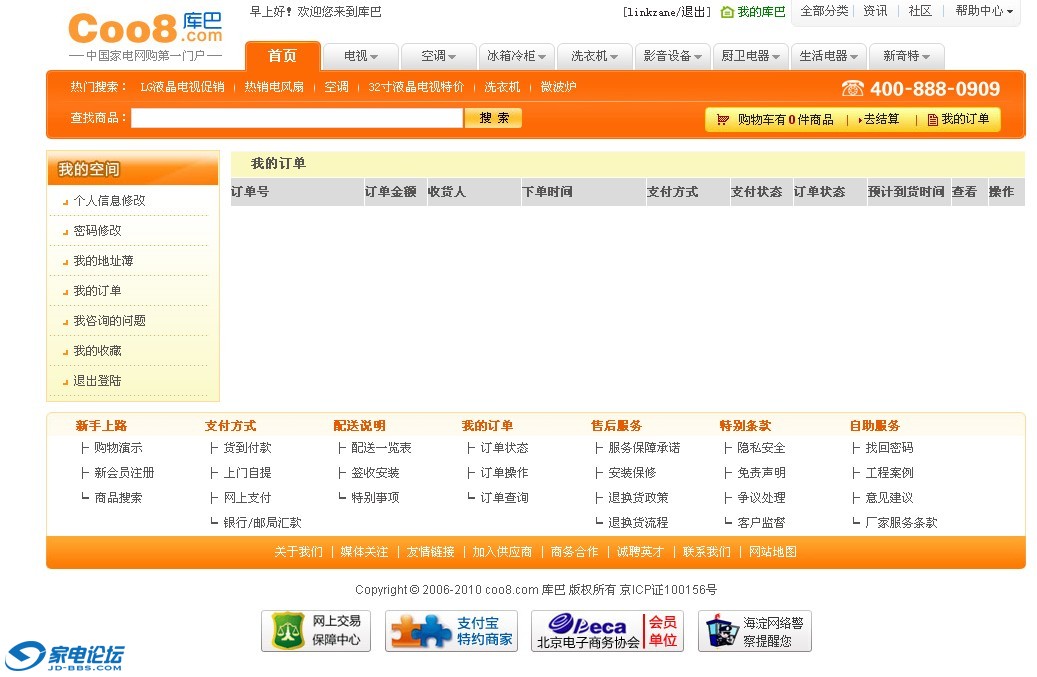The width and height of the screenshot is (1037, 677).
Task: Click the 退出登陆 sidebar item
Action: [97, 381]
